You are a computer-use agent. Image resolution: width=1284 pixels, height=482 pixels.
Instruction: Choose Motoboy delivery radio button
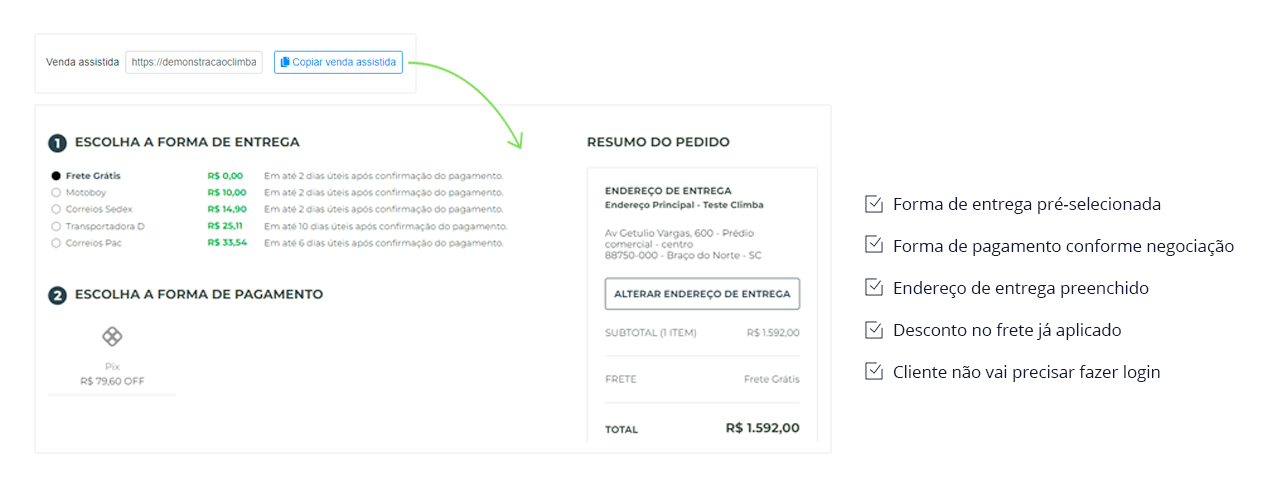point(56,192)
